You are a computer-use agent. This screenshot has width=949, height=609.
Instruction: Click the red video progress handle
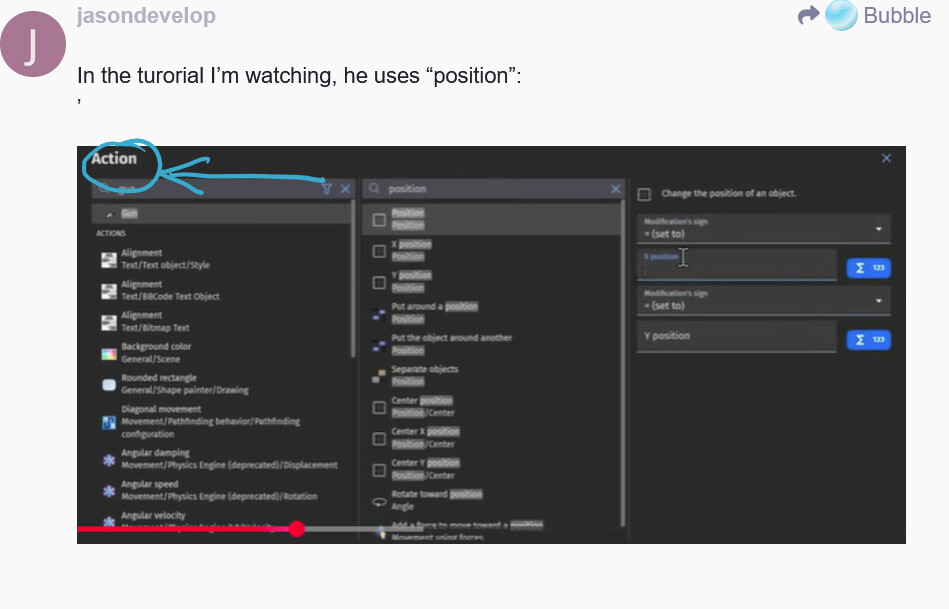click(296, 528)
